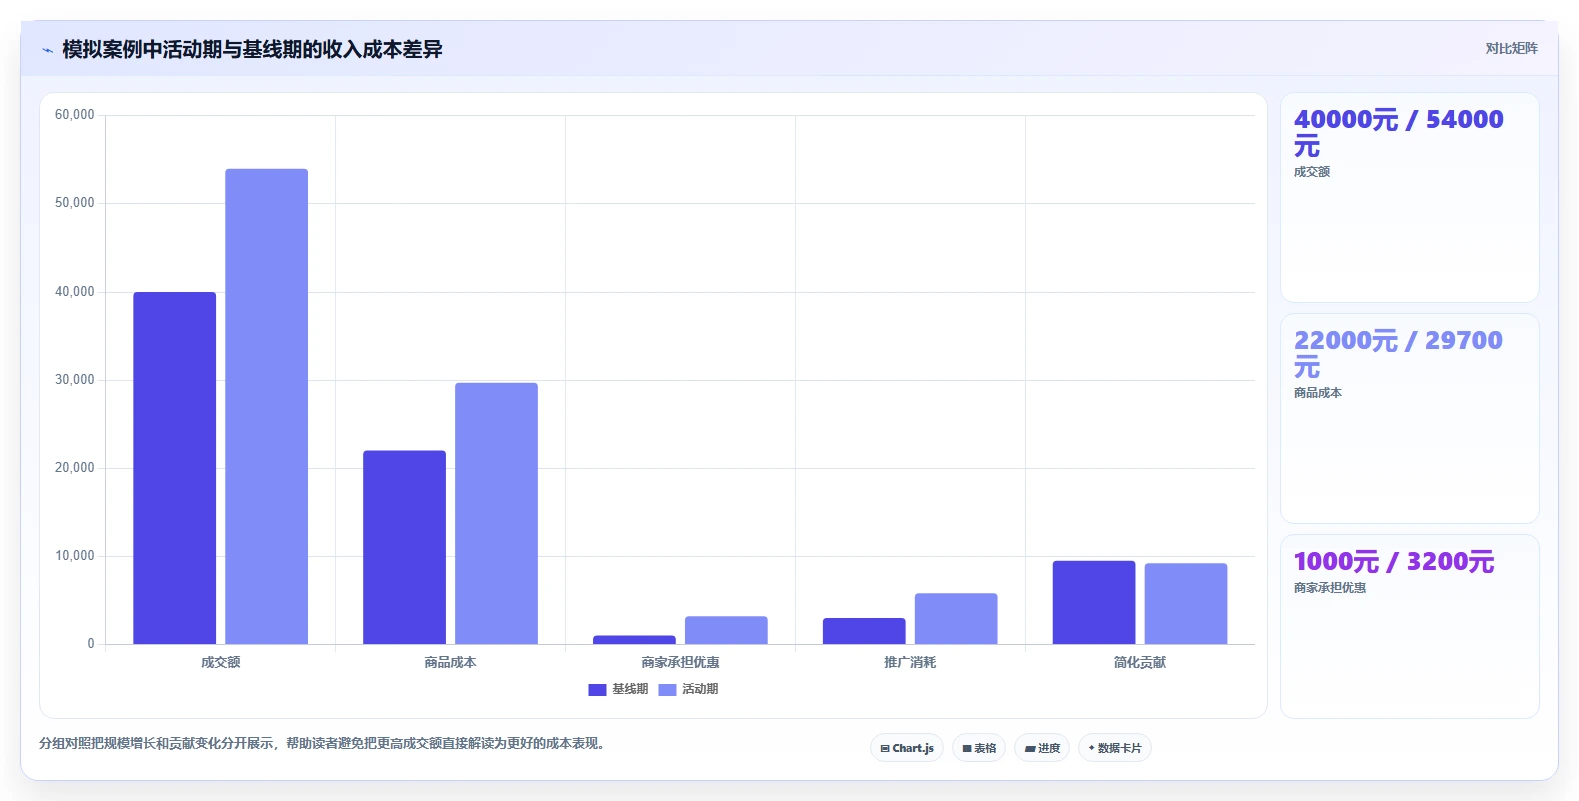The height and width of the screenshot is (801, 1579).
Task: Click the 20,000 y-axis tick
Action: [75, 468]
